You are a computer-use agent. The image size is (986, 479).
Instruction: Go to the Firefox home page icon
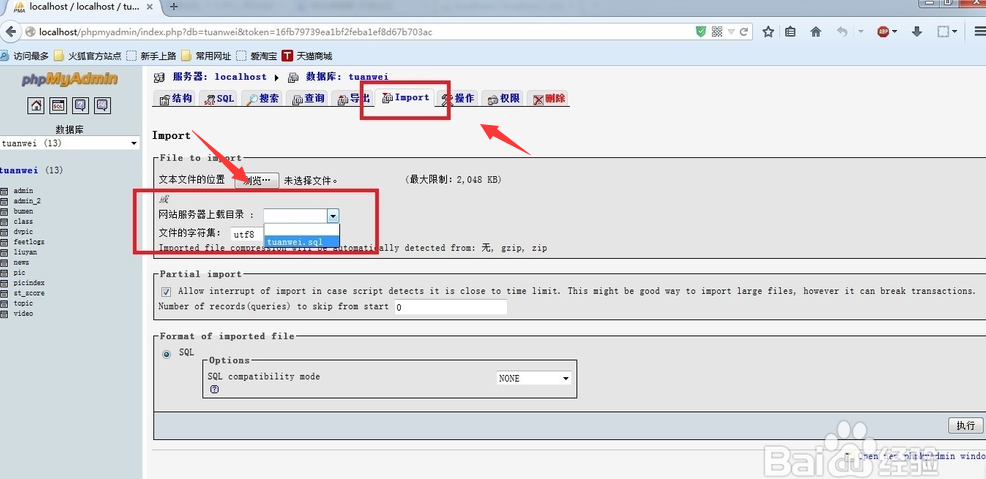816,32
